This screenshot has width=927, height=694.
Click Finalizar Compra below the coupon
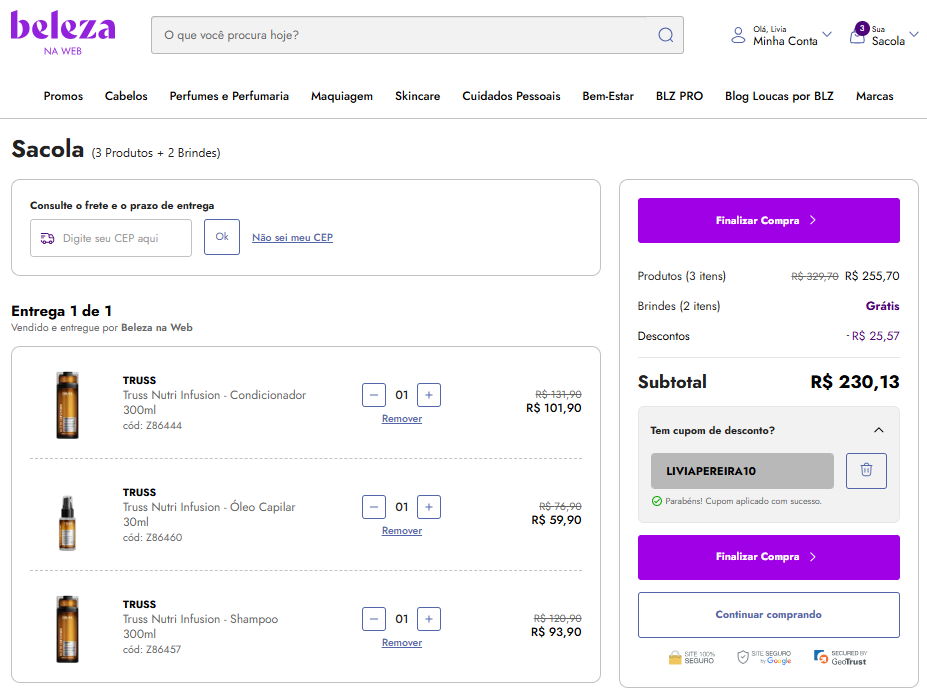(769, 557)
